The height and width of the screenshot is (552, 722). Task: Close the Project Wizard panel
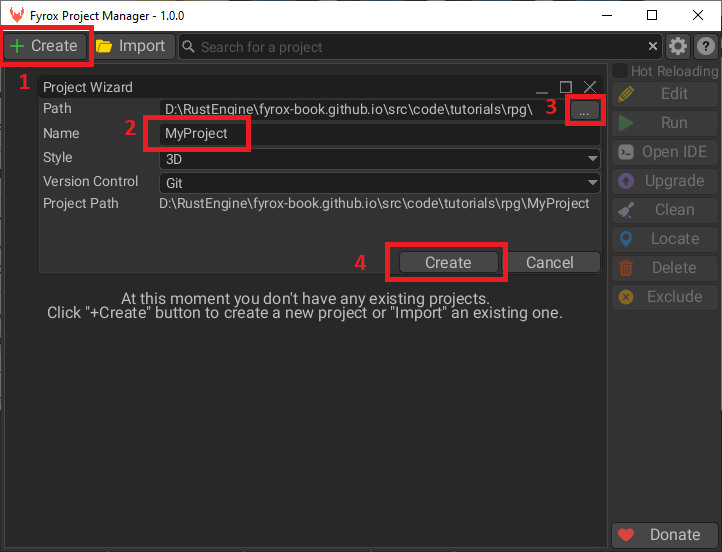tap(590, 87)
